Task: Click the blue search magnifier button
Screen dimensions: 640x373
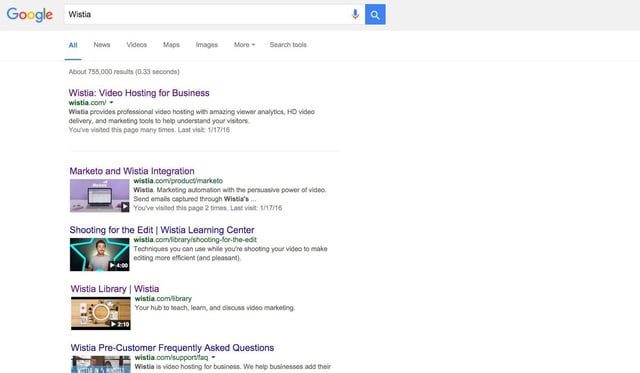Action: coord(375,15)
